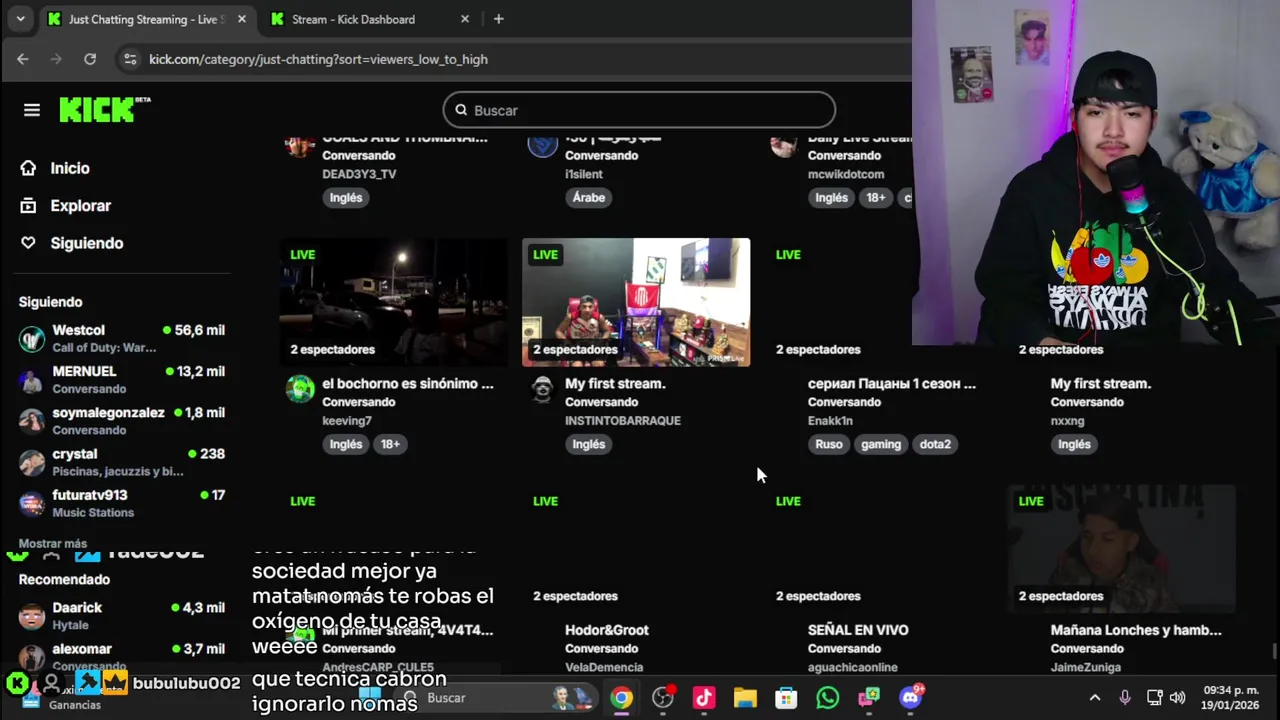The image size is (1280, 720).
Task: Click the kick.com URL address bar
Action: pos(318,59)
